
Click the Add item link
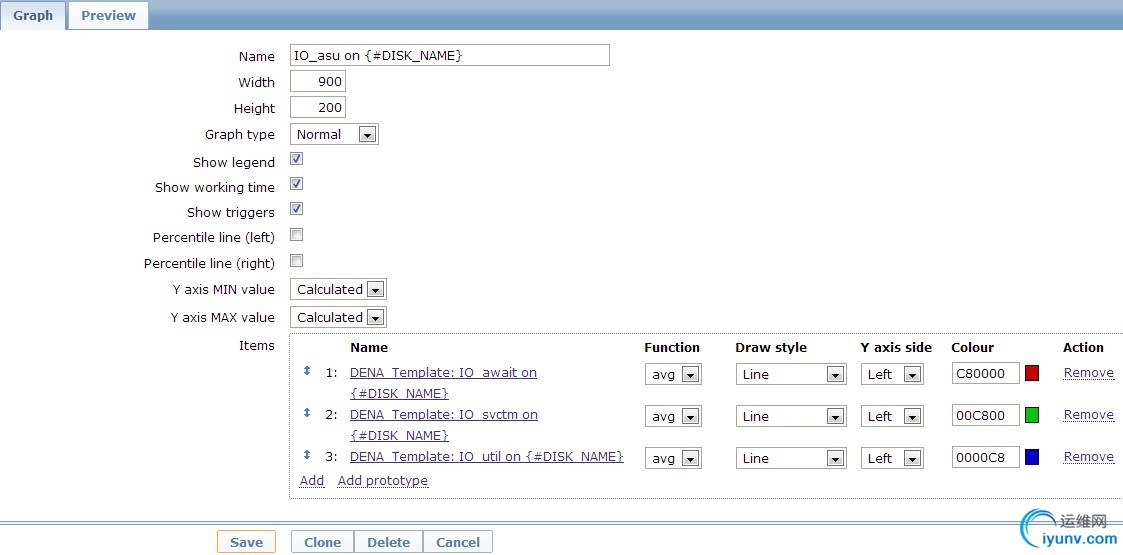click(x=312, y=480)
